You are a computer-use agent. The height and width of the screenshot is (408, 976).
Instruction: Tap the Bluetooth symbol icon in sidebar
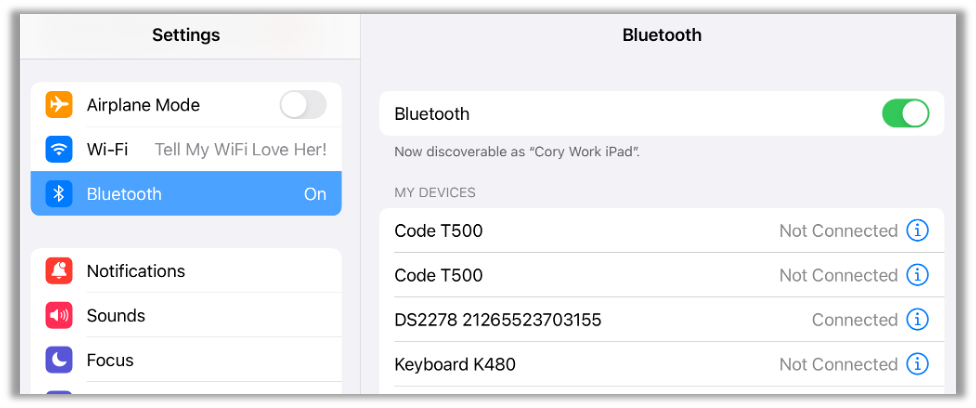coord(59,194)
